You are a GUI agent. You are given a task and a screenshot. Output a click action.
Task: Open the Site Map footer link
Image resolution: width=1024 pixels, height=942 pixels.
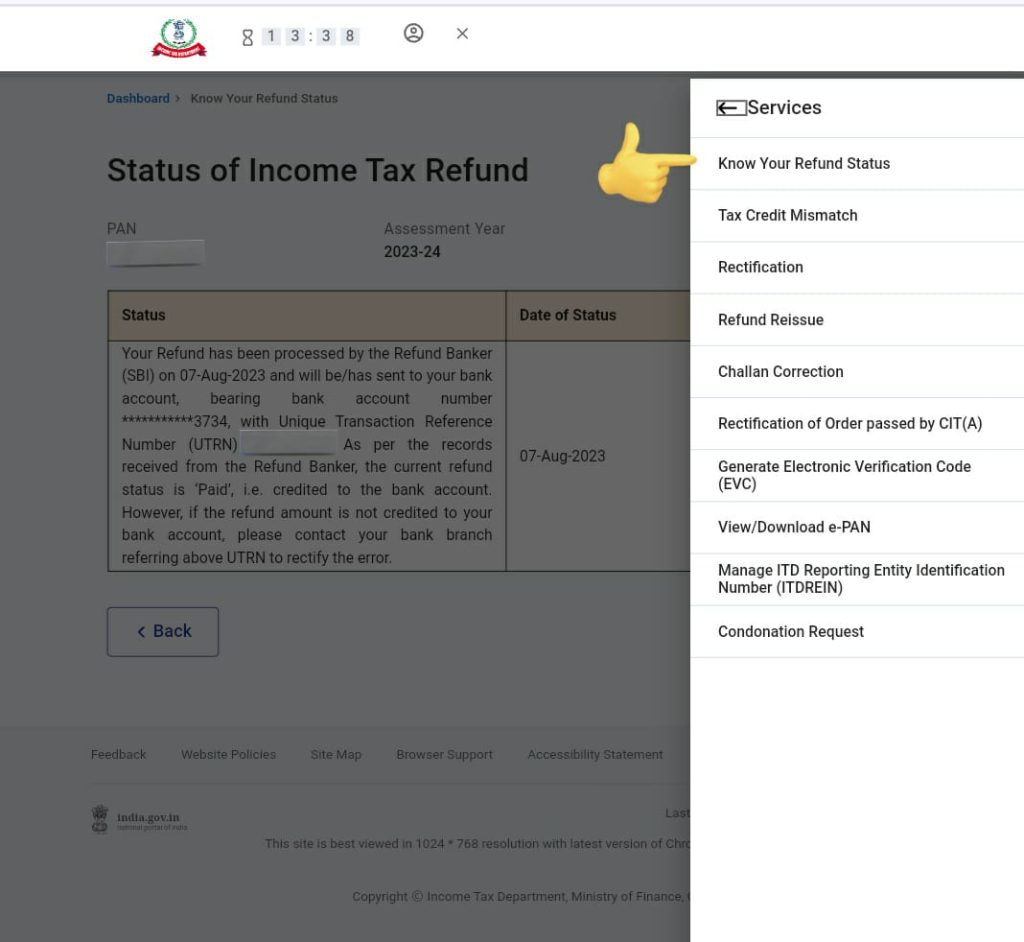(x=335, y=754)
